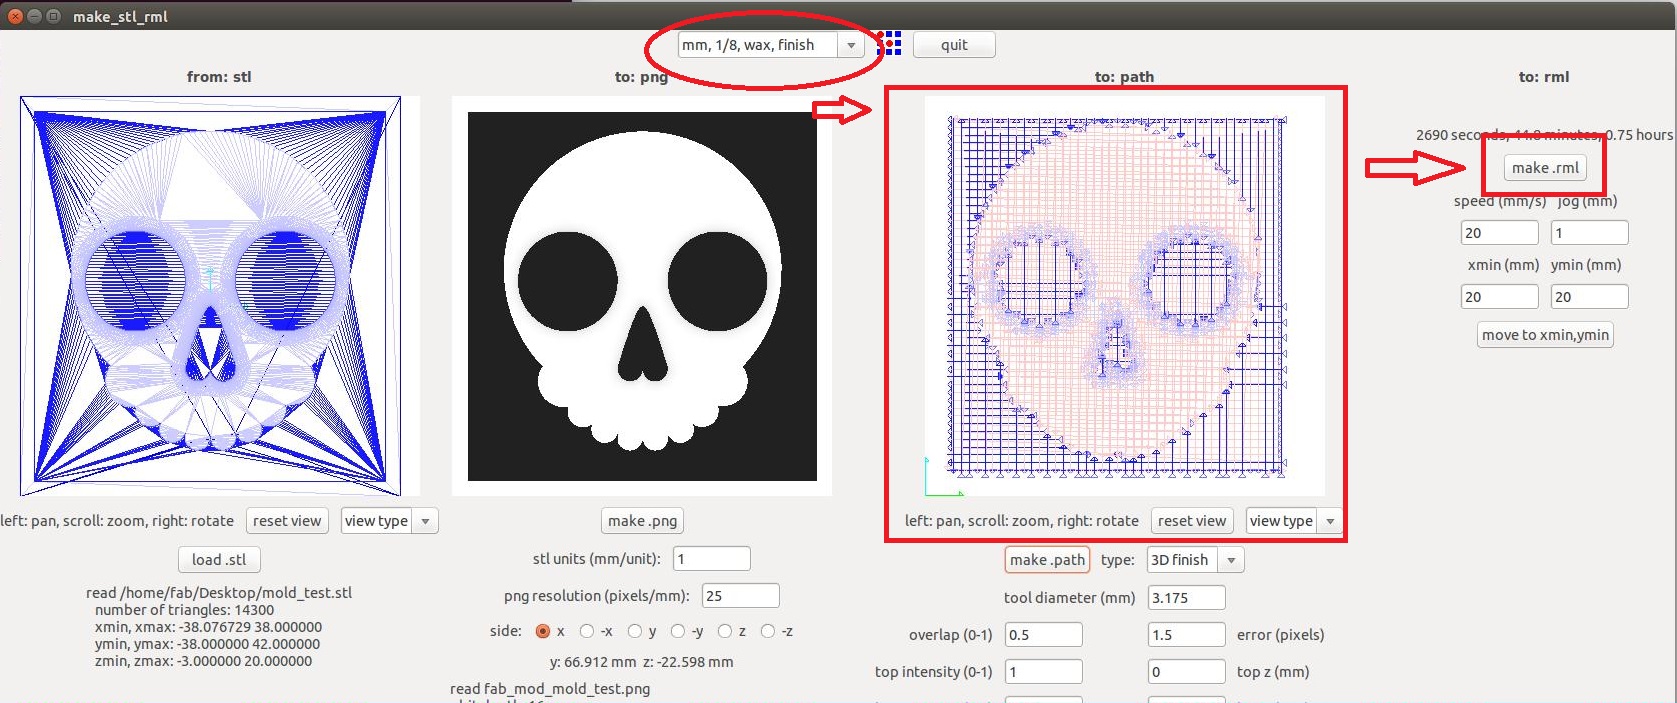Image resolution: width=1677 pixels, height=703 pixels.
Task: Select side z radio button
Action: coord(725,631)
